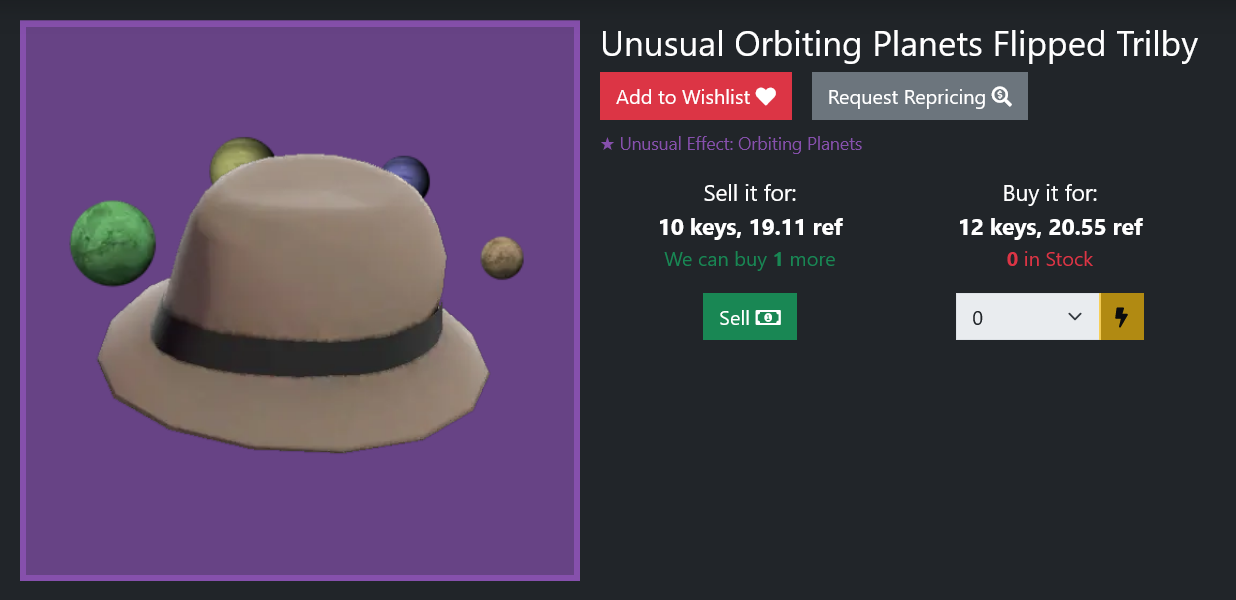Click the item title heading
Viewport: 1236px width, 600px height.
899,44
